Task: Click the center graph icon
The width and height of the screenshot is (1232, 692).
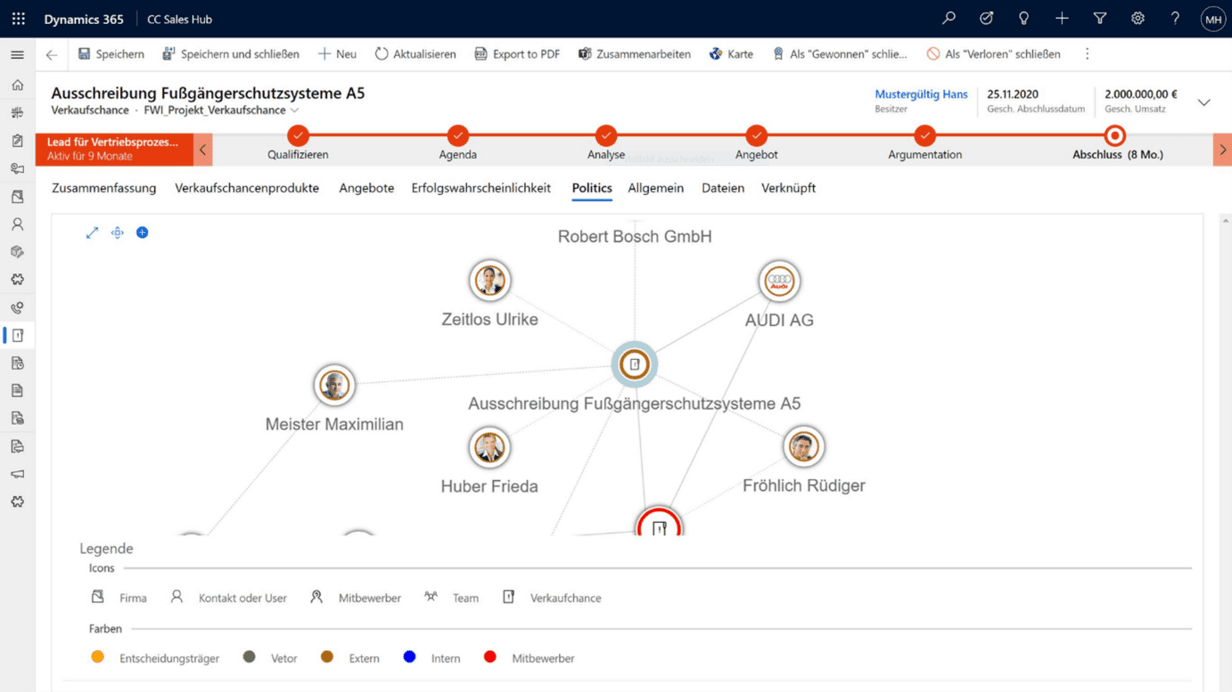Action: [x=117, y=233]
